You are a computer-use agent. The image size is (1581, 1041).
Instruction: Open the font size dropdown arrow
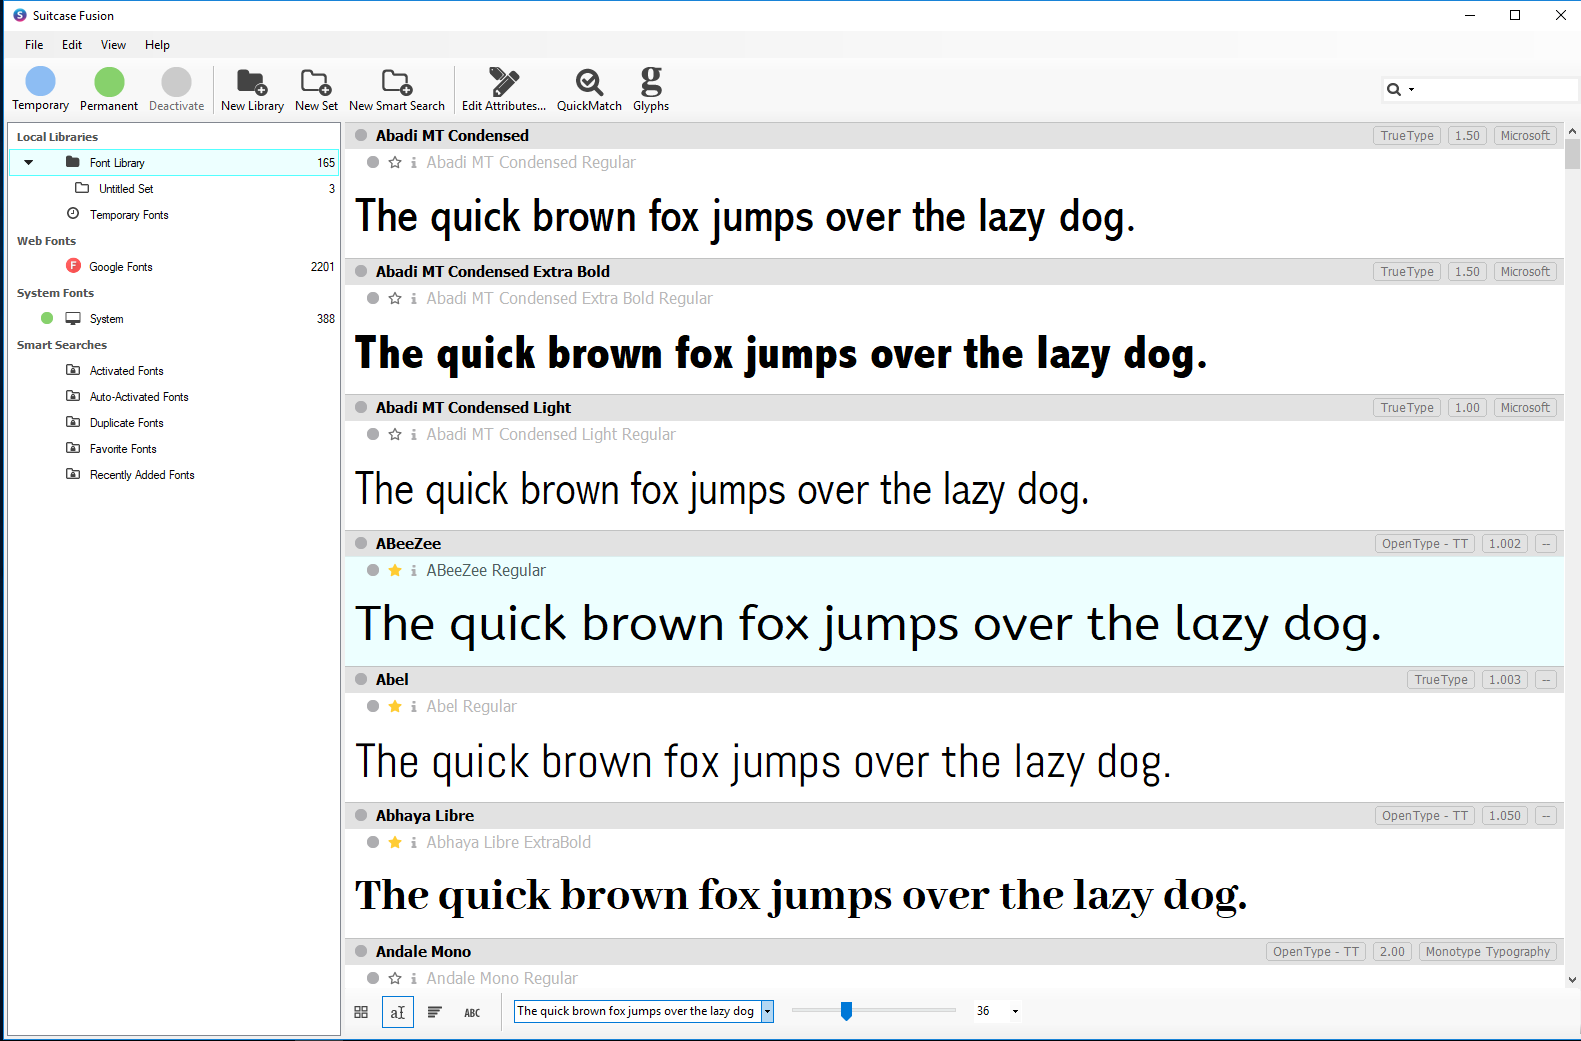tap(1015, 1012)
